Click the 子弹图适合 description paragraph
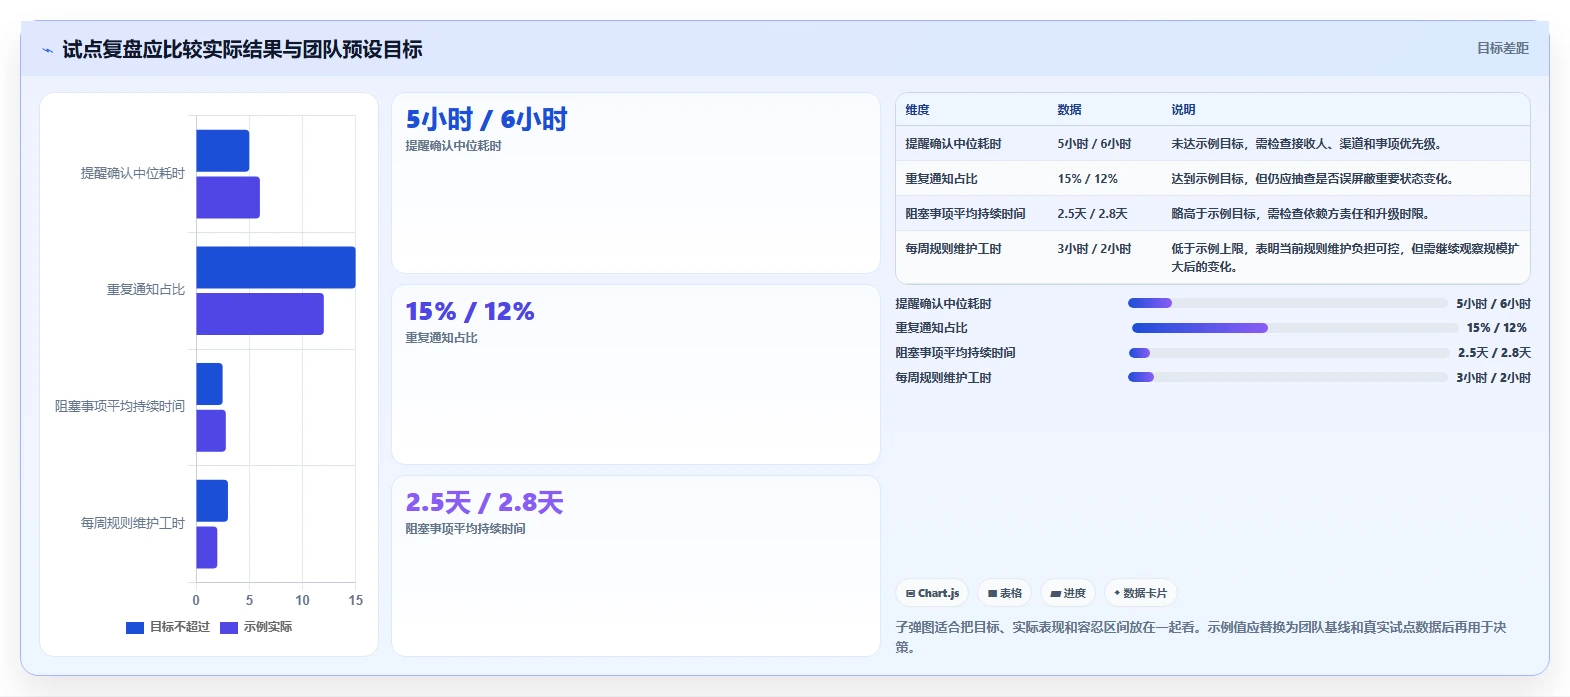 coord(1201,637)
